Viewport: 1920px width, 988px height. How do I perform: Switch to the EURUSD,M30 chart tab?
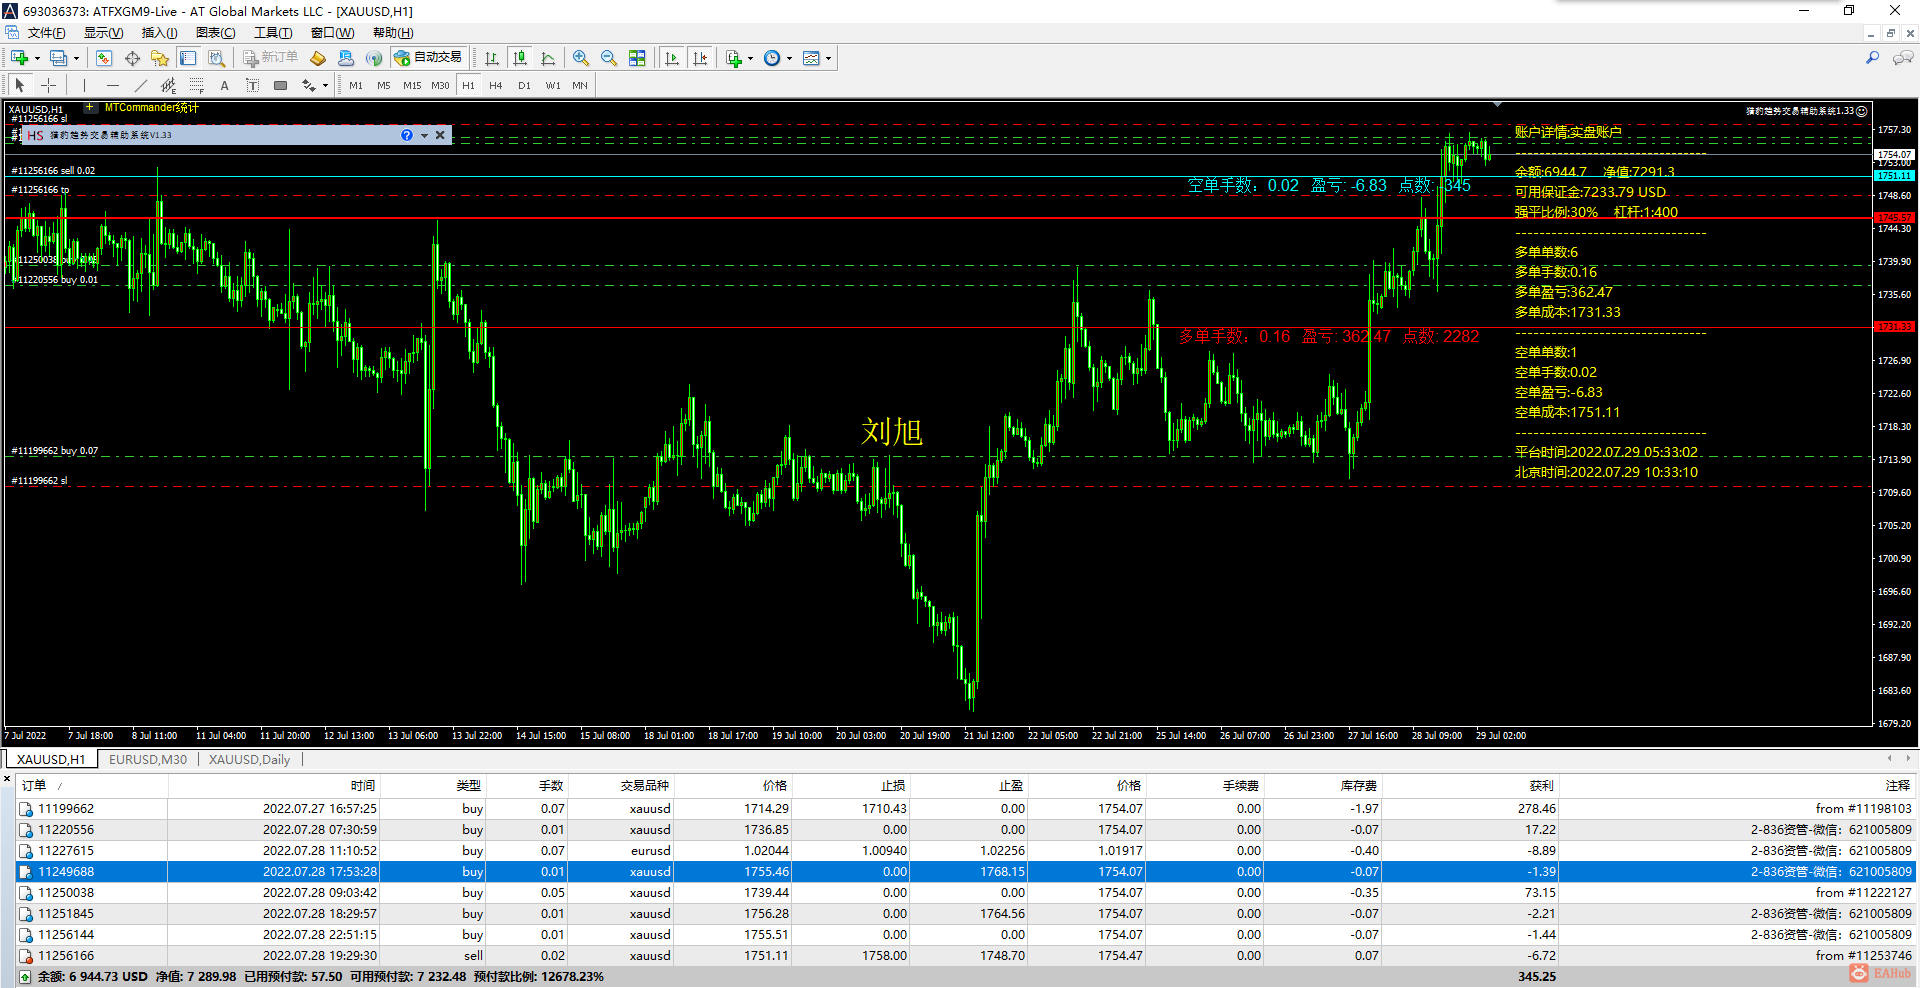pyautogui.click(x=148, y=759)
